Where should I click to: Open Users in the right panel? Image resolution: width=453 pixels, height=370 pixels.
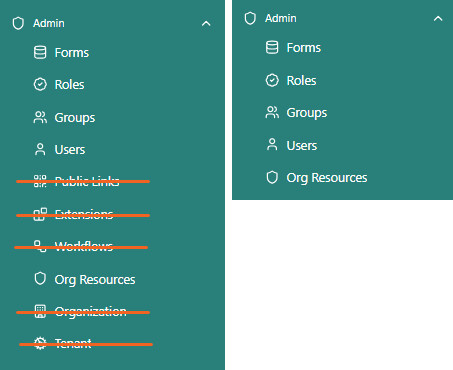[302, 145]
